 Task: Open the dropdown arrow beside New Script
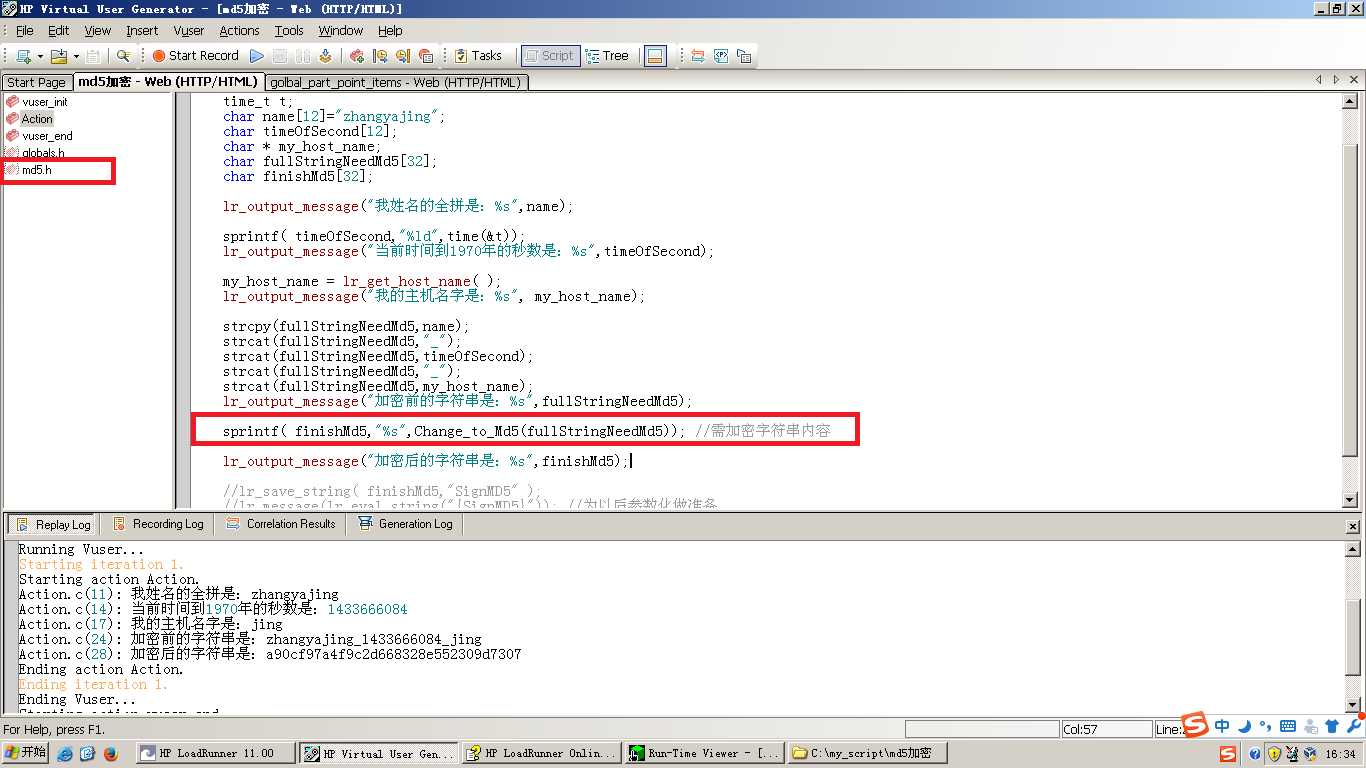[40, 56]
